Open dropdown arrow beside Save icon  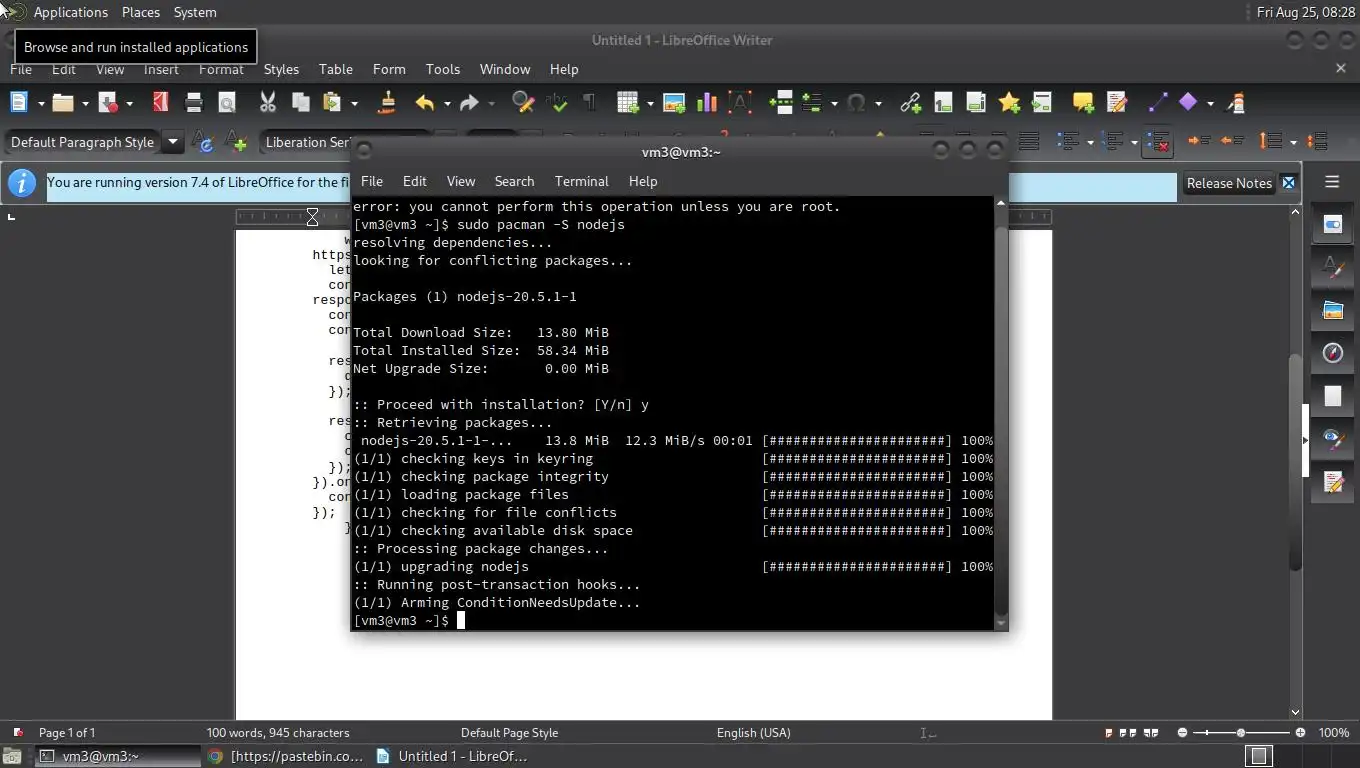pyautogui.click(x=129, y=103)
